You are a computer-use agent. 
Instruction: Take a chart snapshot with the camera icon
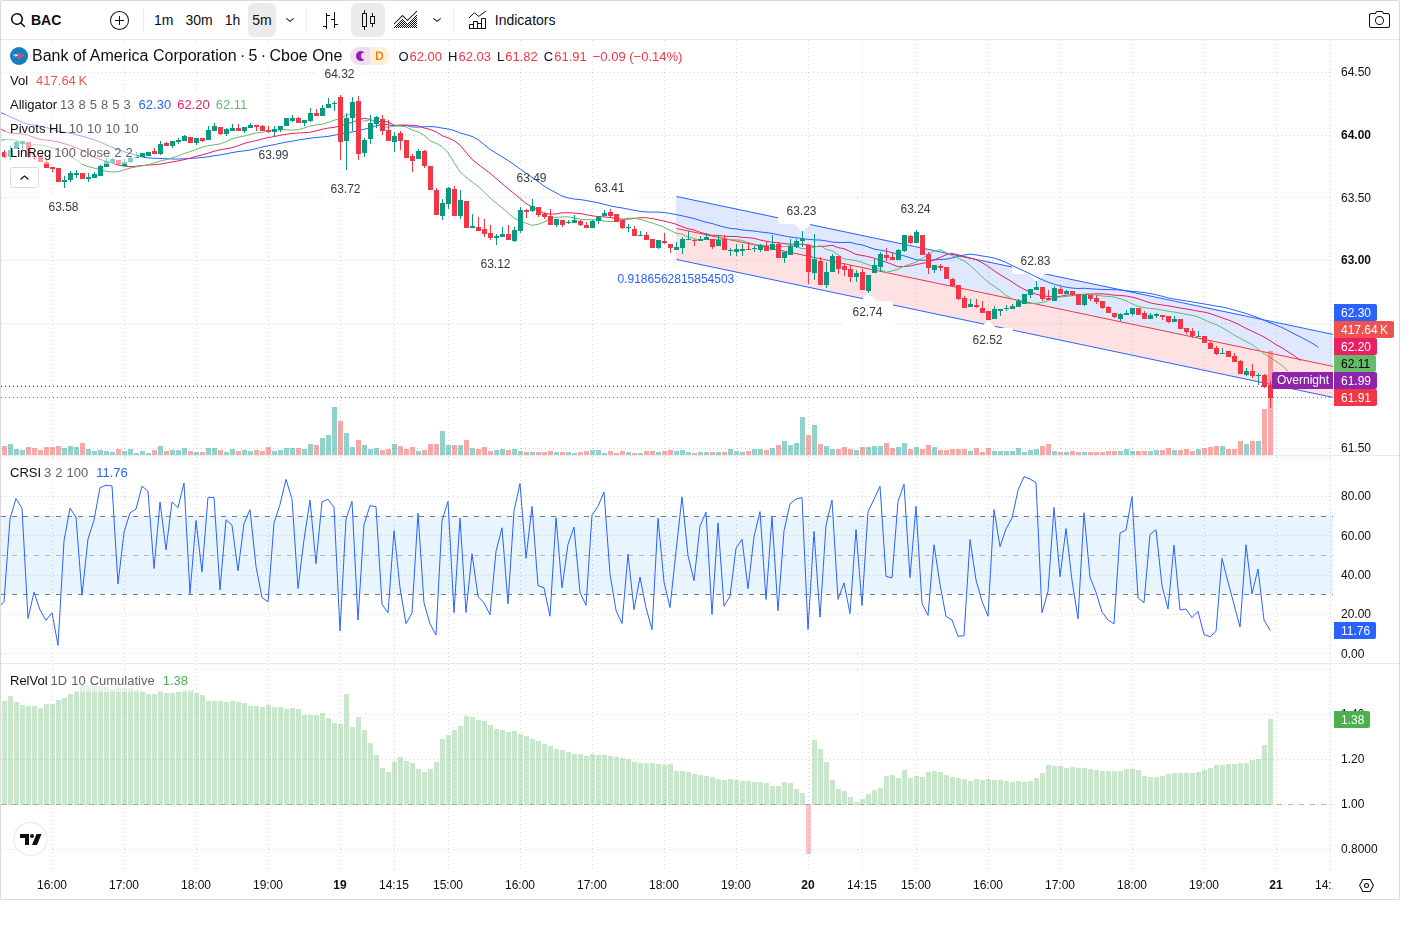pos(1379,20)
